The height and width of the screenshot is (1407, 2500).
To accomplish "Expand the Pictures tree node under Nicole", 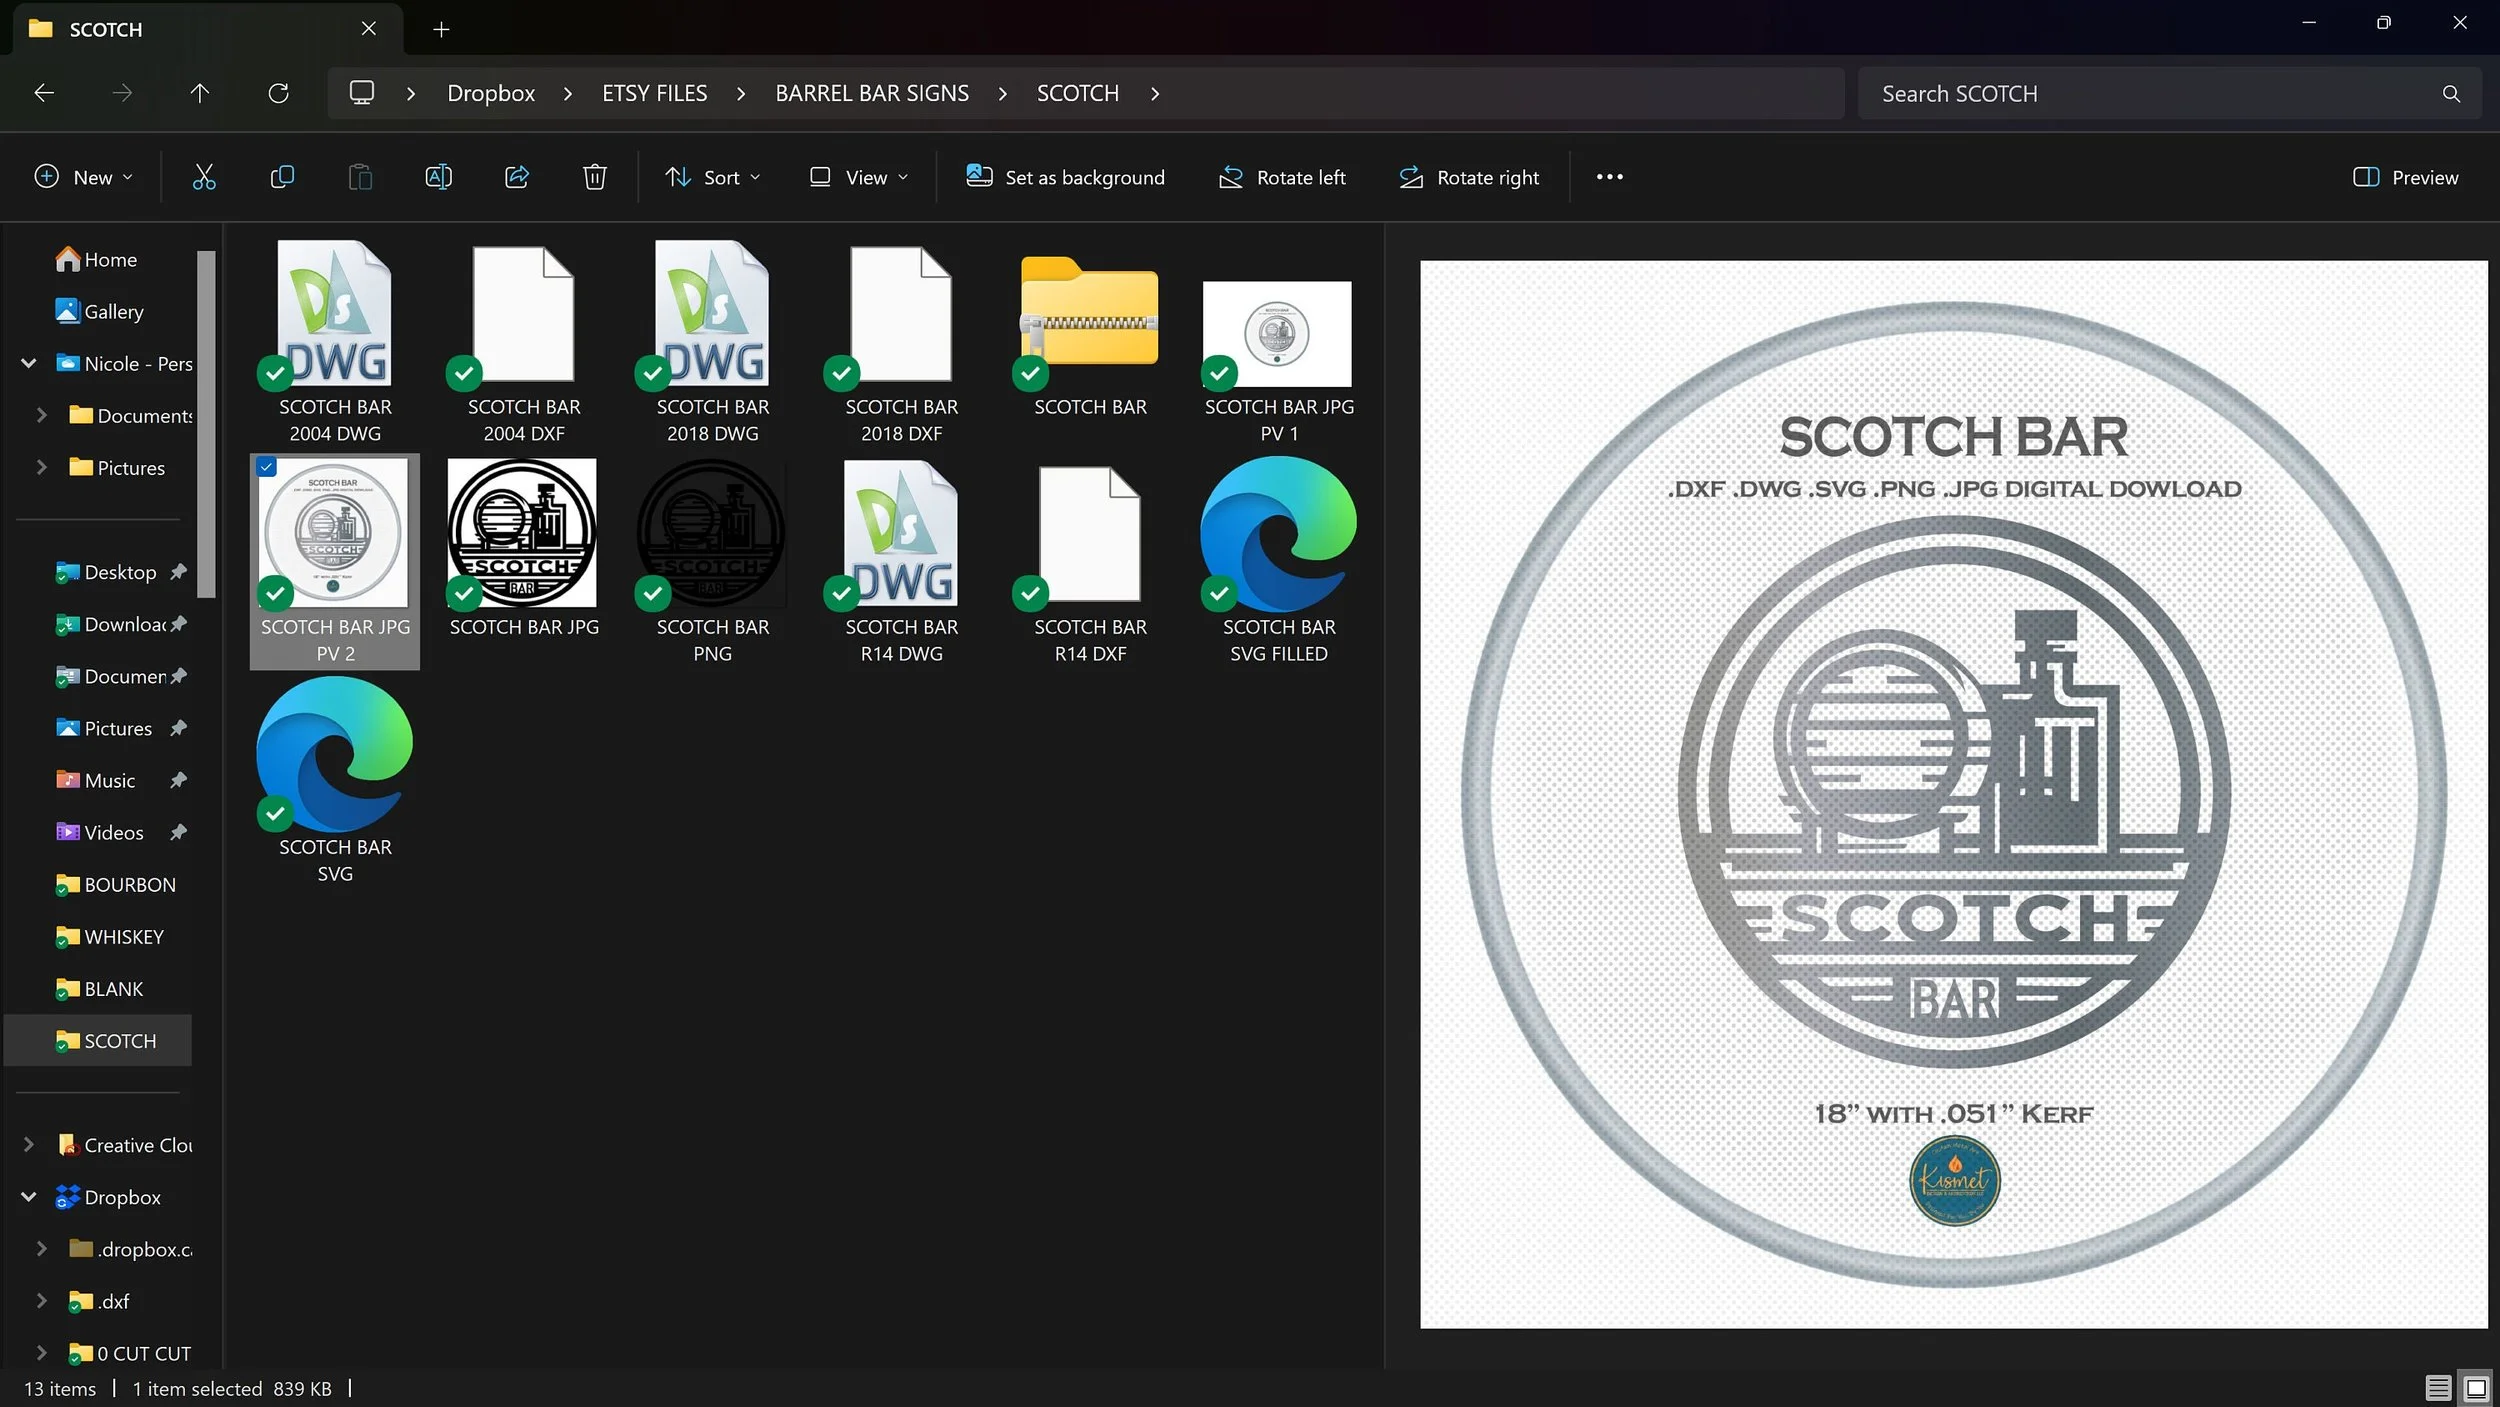I will (41, 467).
